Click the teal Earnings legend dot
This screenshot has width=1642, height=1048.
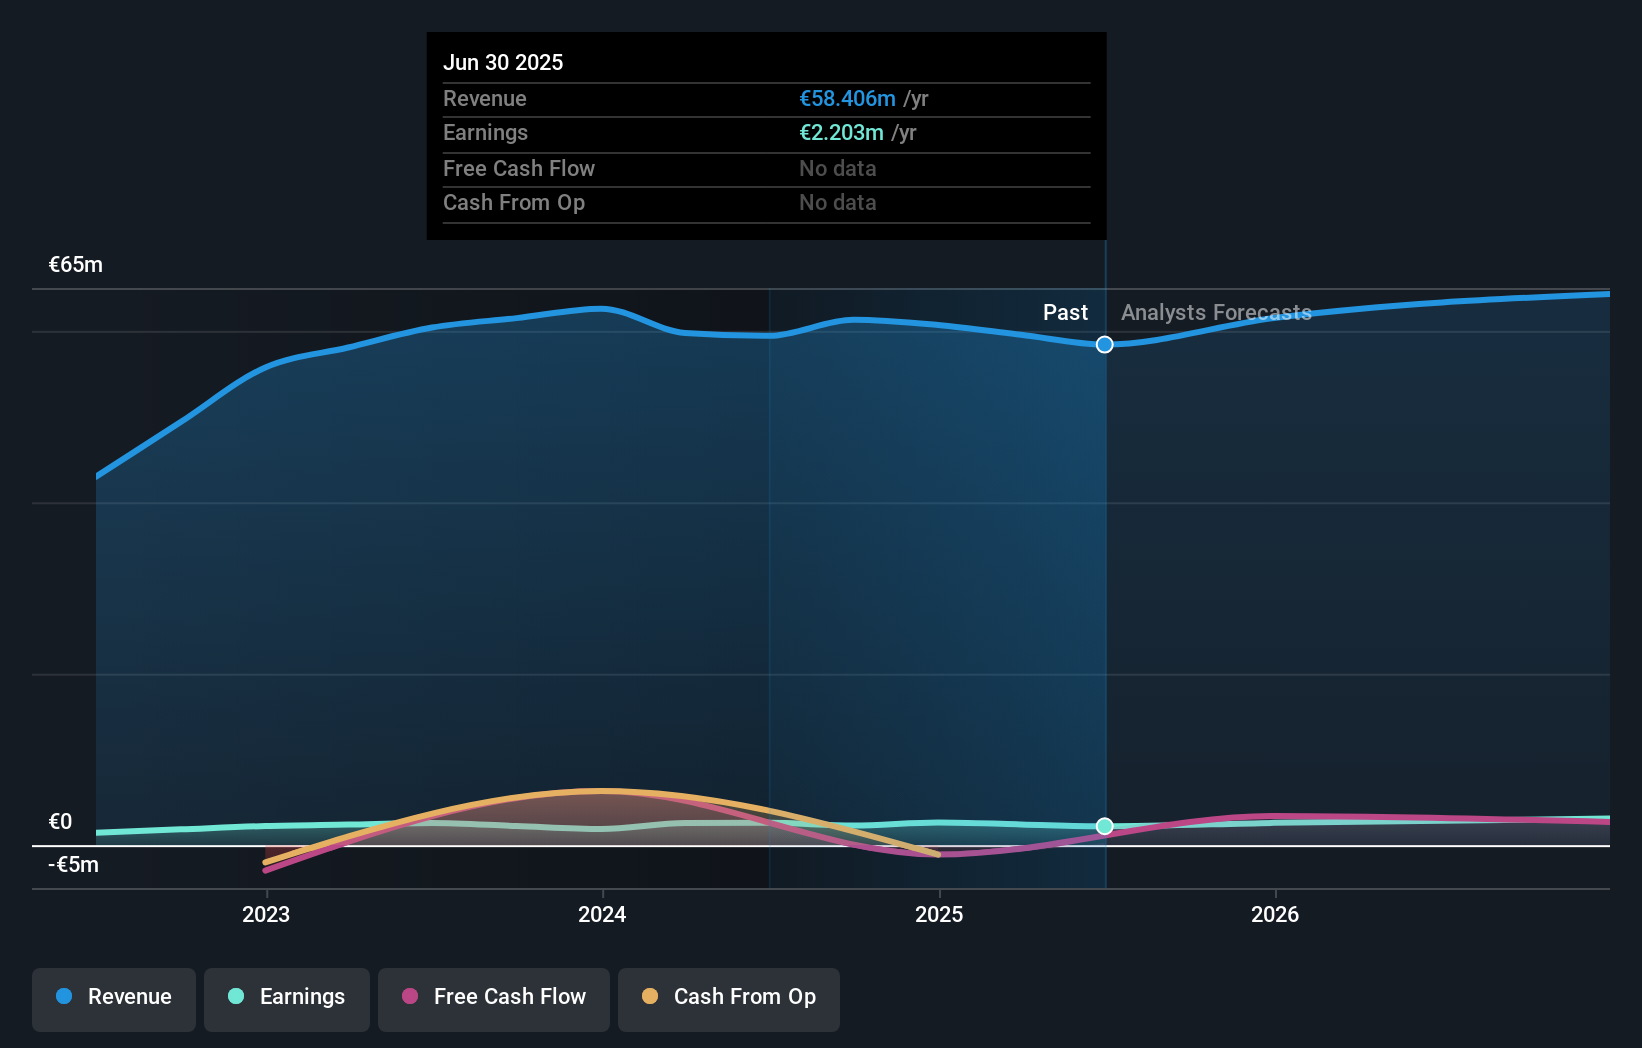236,997
